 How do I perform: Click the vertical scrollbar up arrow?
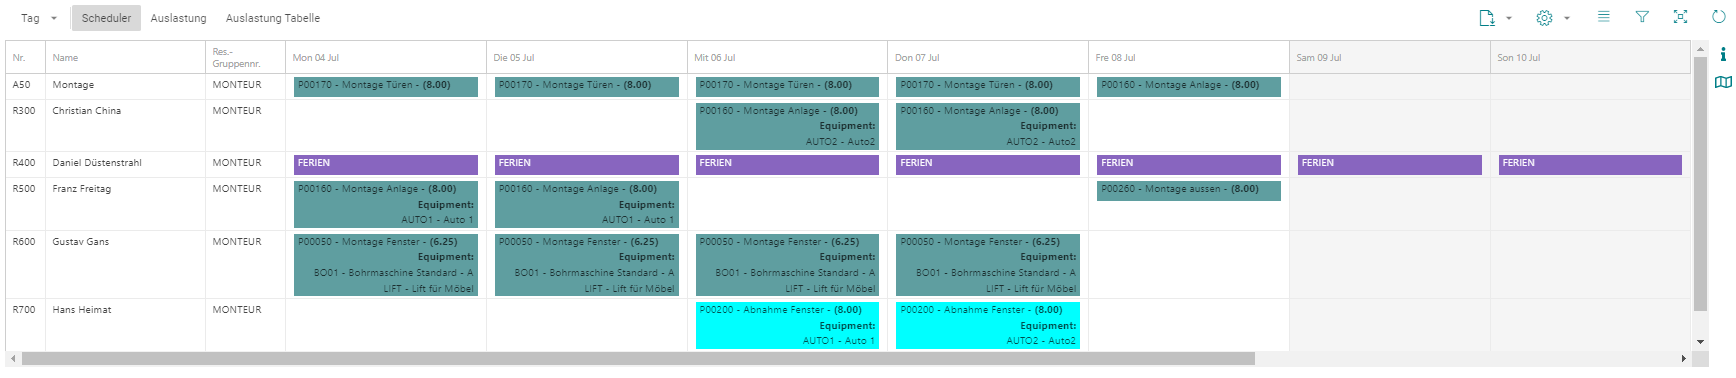[x=1700, y=49]
